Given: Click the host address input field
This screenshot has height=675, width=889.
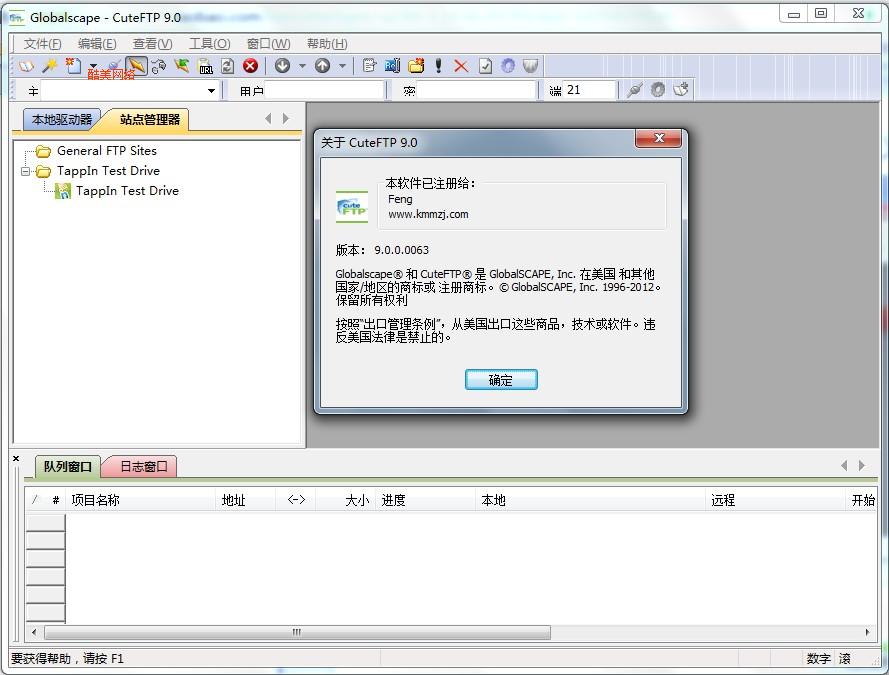Looking at the screenshot, I should 123,91.
